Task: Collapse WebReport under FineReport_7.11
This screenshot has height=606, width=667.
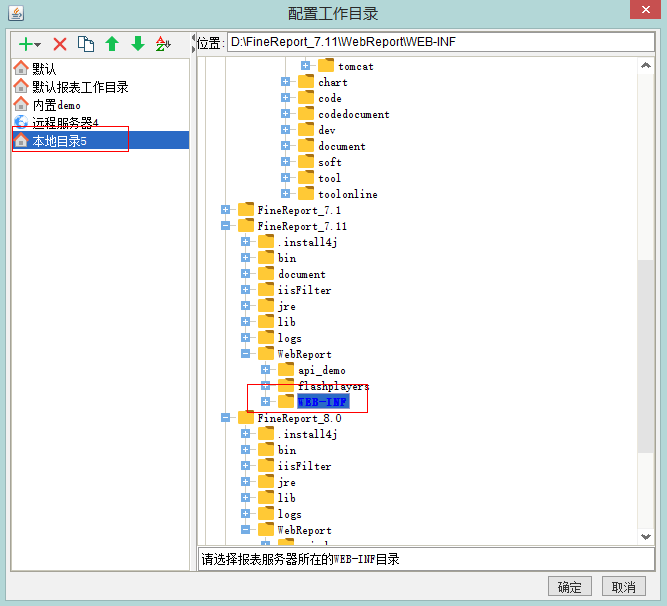Action: click(x=245, y=353)
